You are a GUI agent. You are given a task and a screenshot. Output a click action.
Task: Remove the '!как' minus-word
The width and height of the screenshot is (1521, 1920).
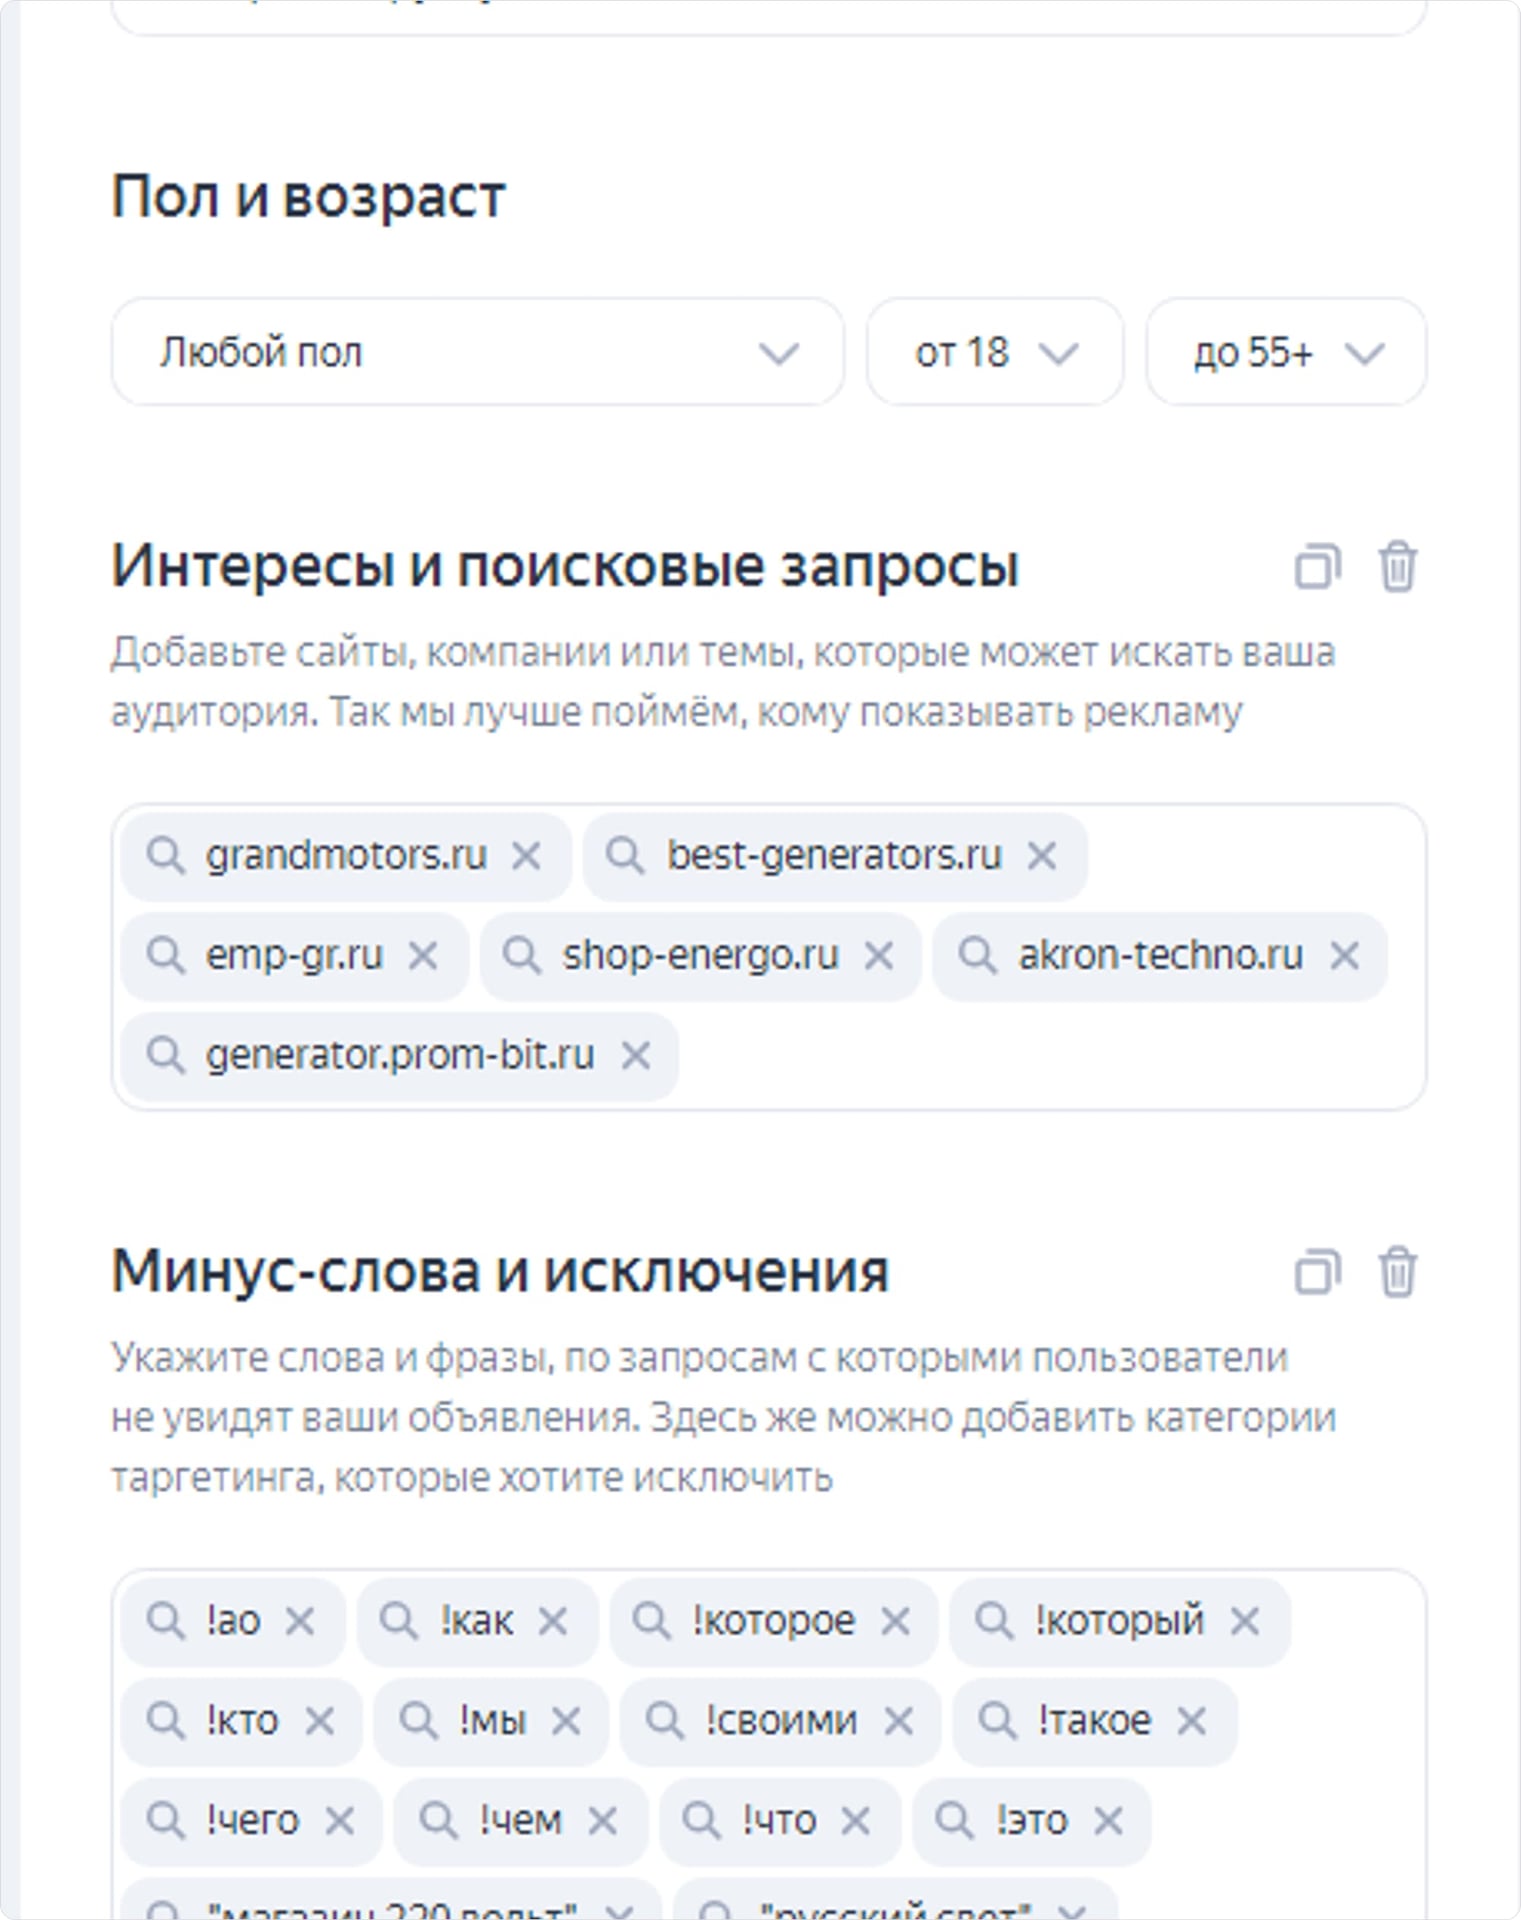(553, 1621)
